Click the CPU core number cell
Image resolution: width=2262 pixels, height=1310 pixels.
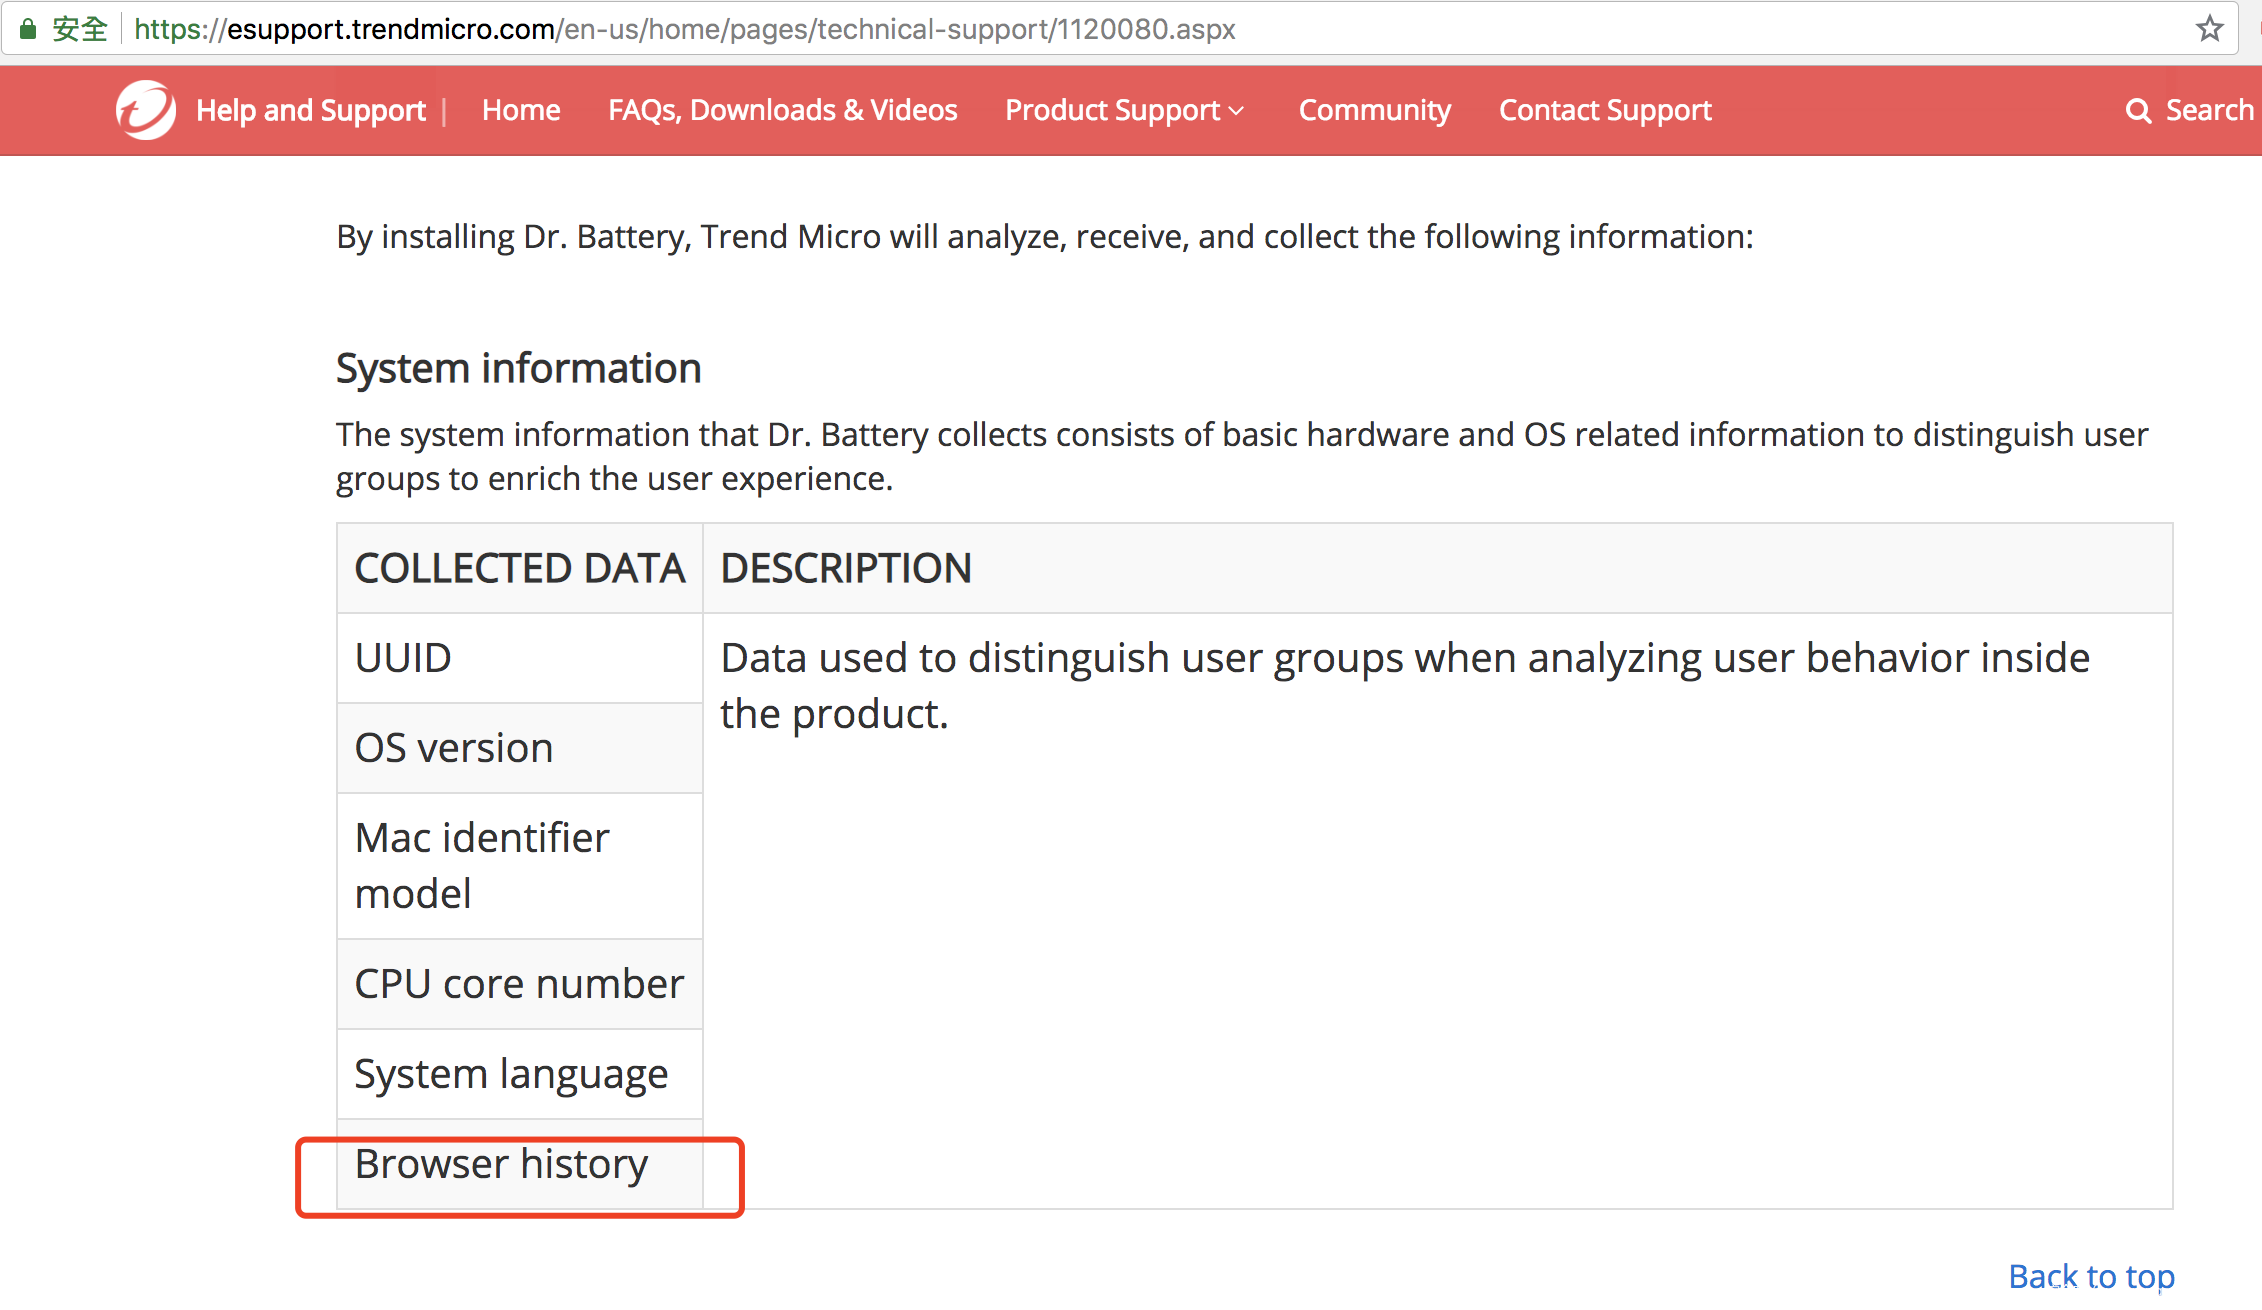click(519, 984)
